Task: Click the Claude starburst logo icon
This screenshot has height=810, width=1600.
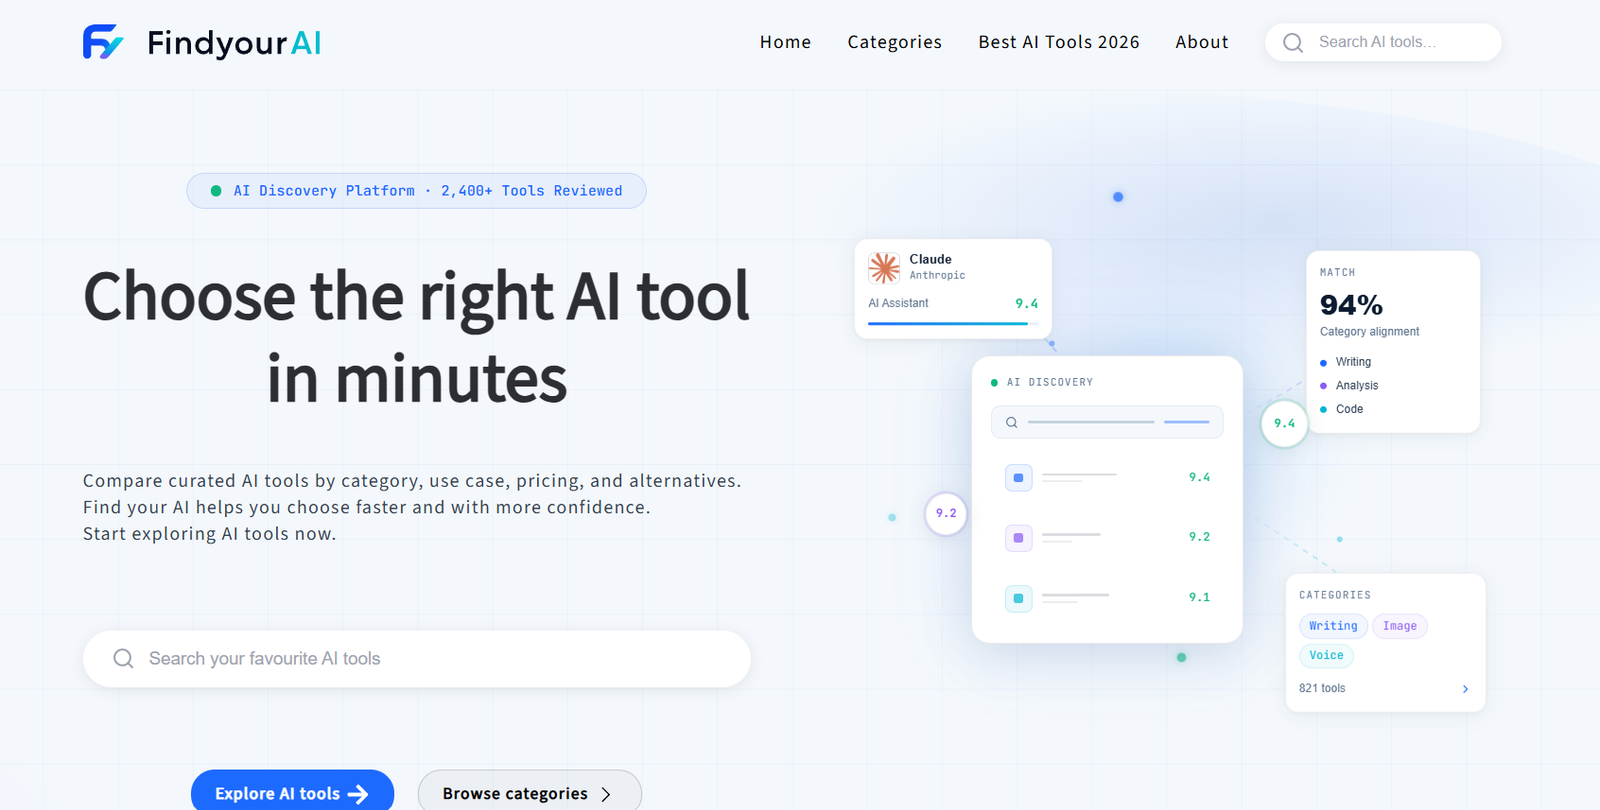Action: pyautogui.click(x=884, y=268)
